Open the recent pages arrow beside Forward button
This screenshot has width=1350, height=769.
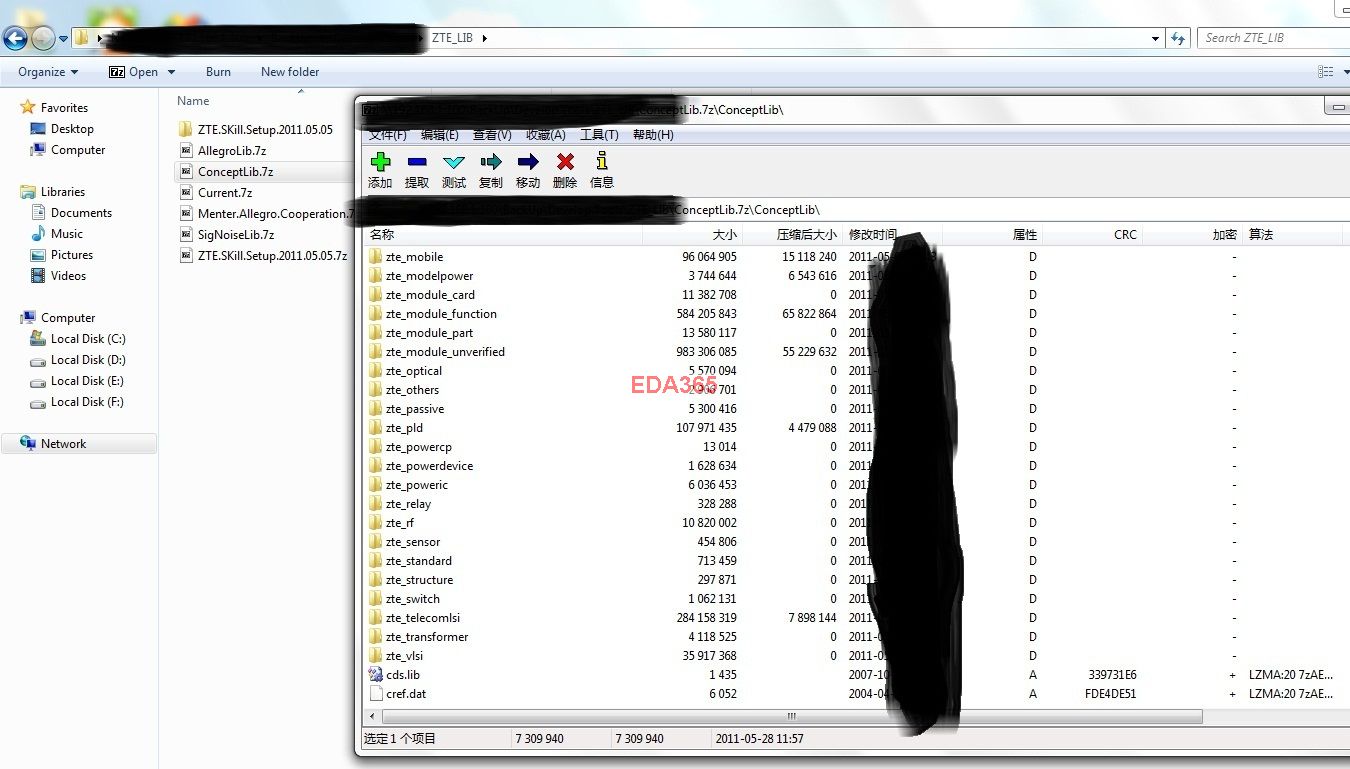pyautogui.click(x=63, y=39)
